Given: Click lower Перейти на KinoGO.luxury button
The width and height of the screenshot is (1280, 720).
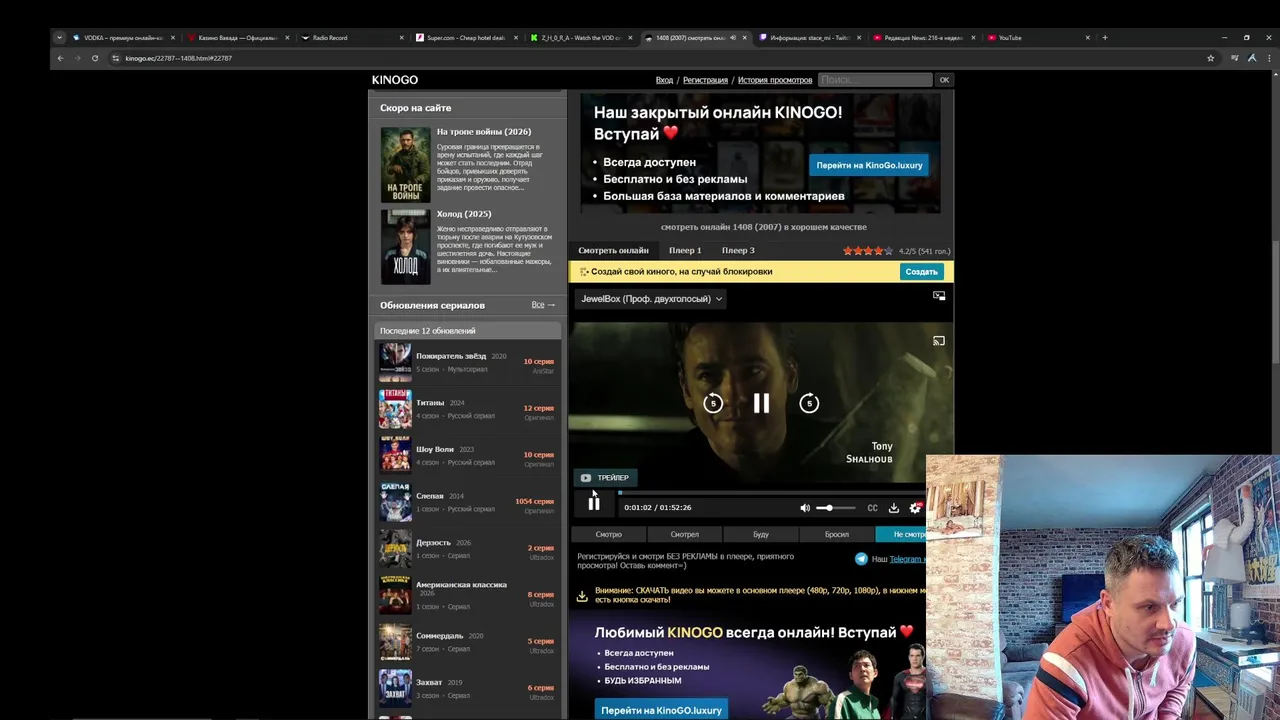Looking at the screenshot, I should coord(661,710).
